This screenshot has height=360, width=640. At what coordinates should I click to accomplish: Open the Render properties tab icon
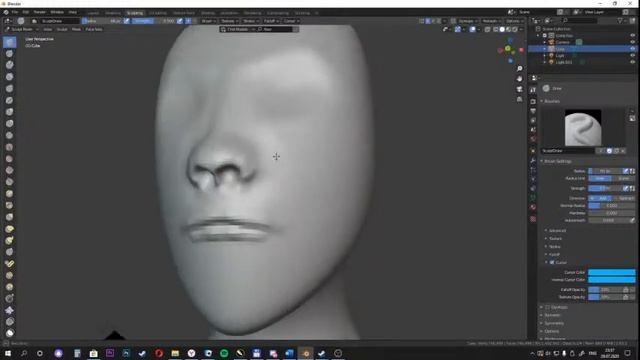coord(533,101)
